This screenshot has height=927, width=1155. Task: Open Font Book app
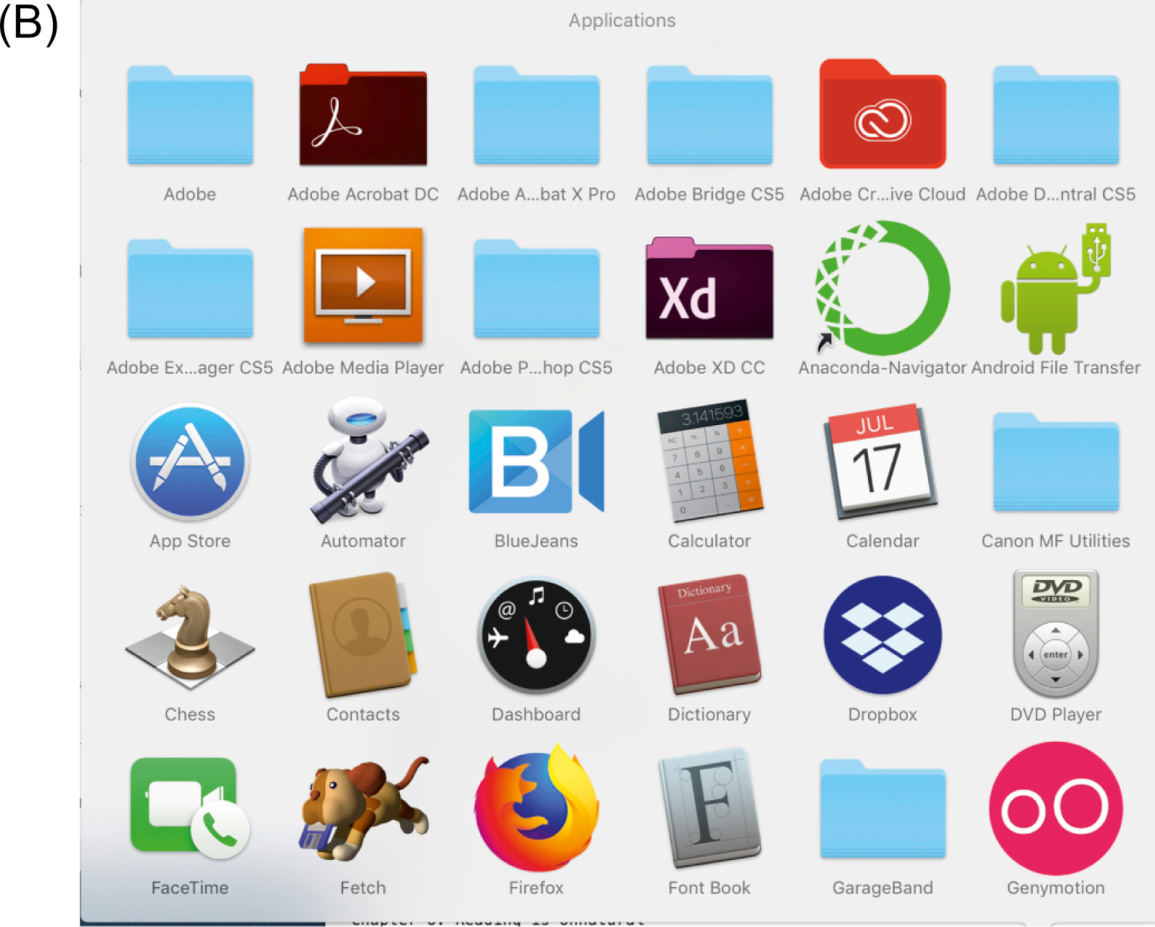709,808
